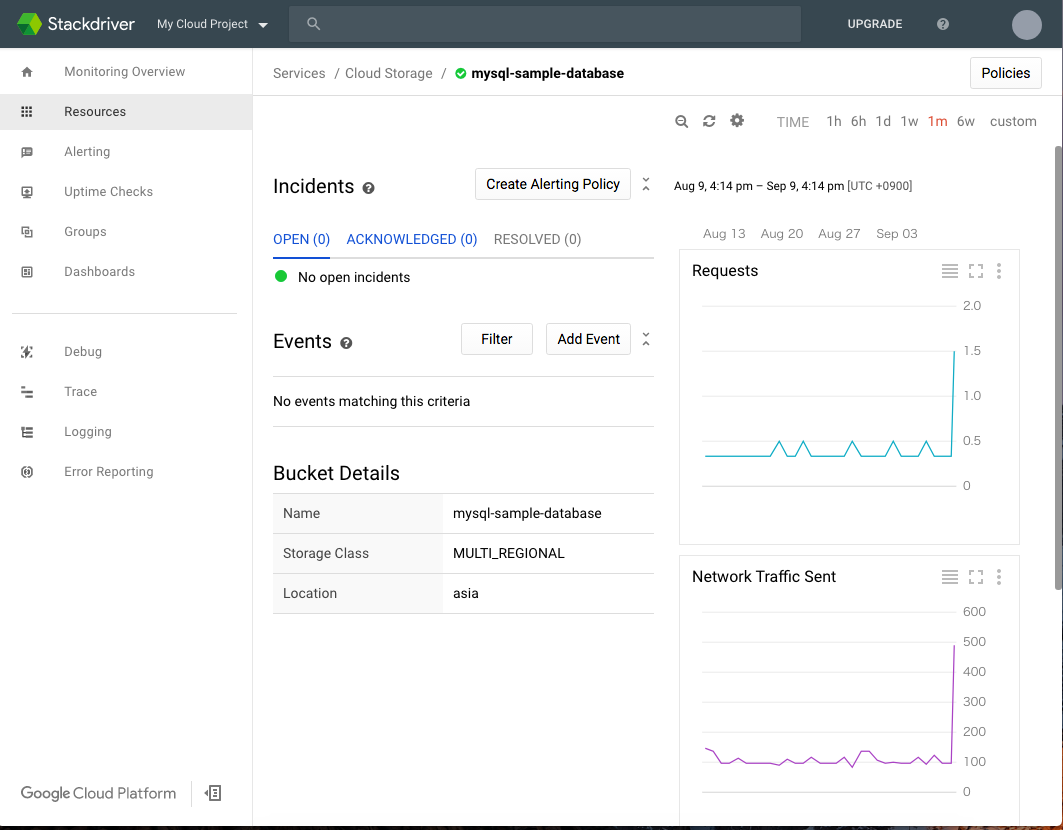
Task: Select the 6h time range
Action: click(858, 121)
